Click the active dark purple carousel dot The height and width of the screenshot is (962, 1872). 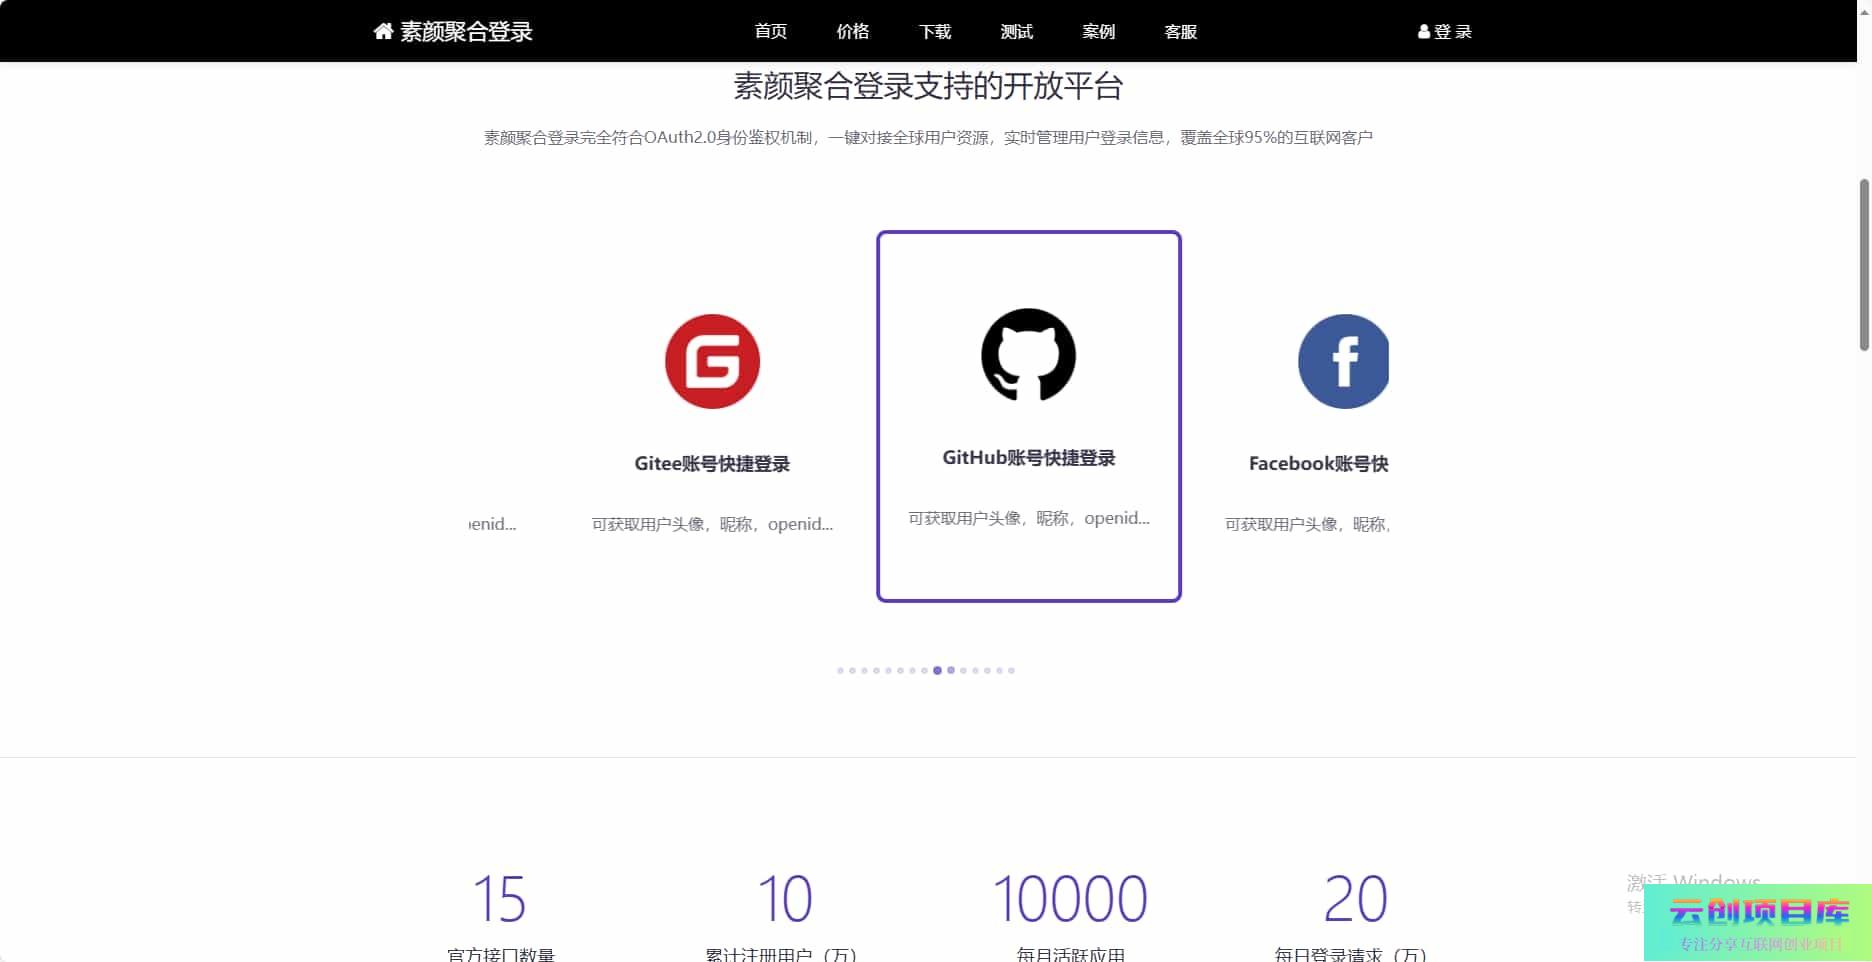point(937,671)
